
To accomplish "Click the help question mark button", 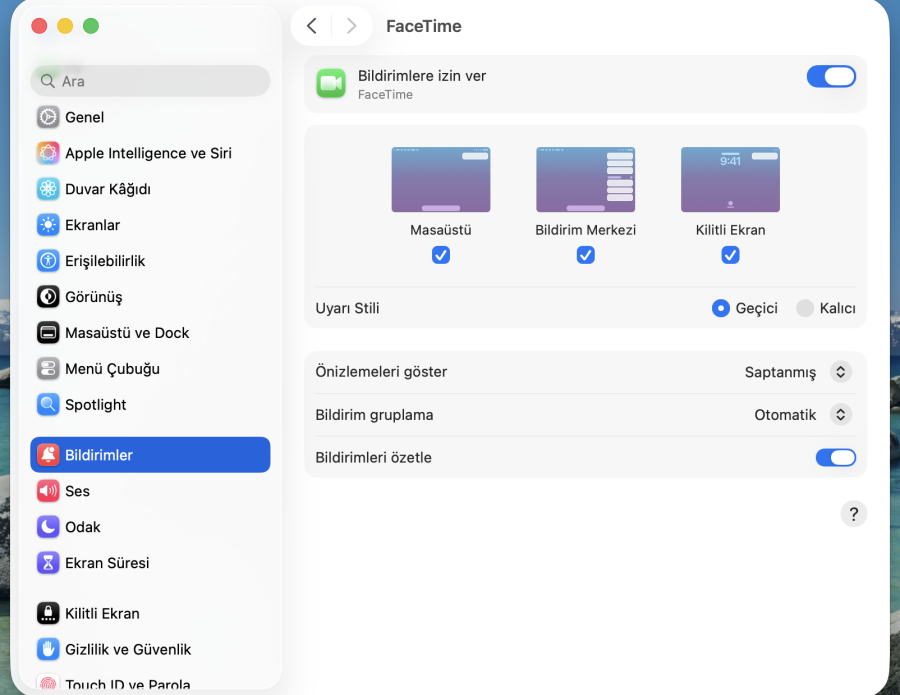I will coord(854,513).
